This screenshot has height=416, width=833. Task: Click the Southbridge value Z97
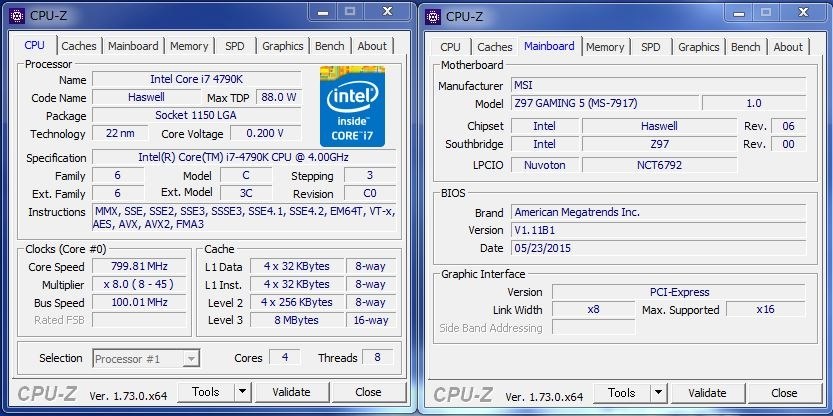[x=659, y=144]
